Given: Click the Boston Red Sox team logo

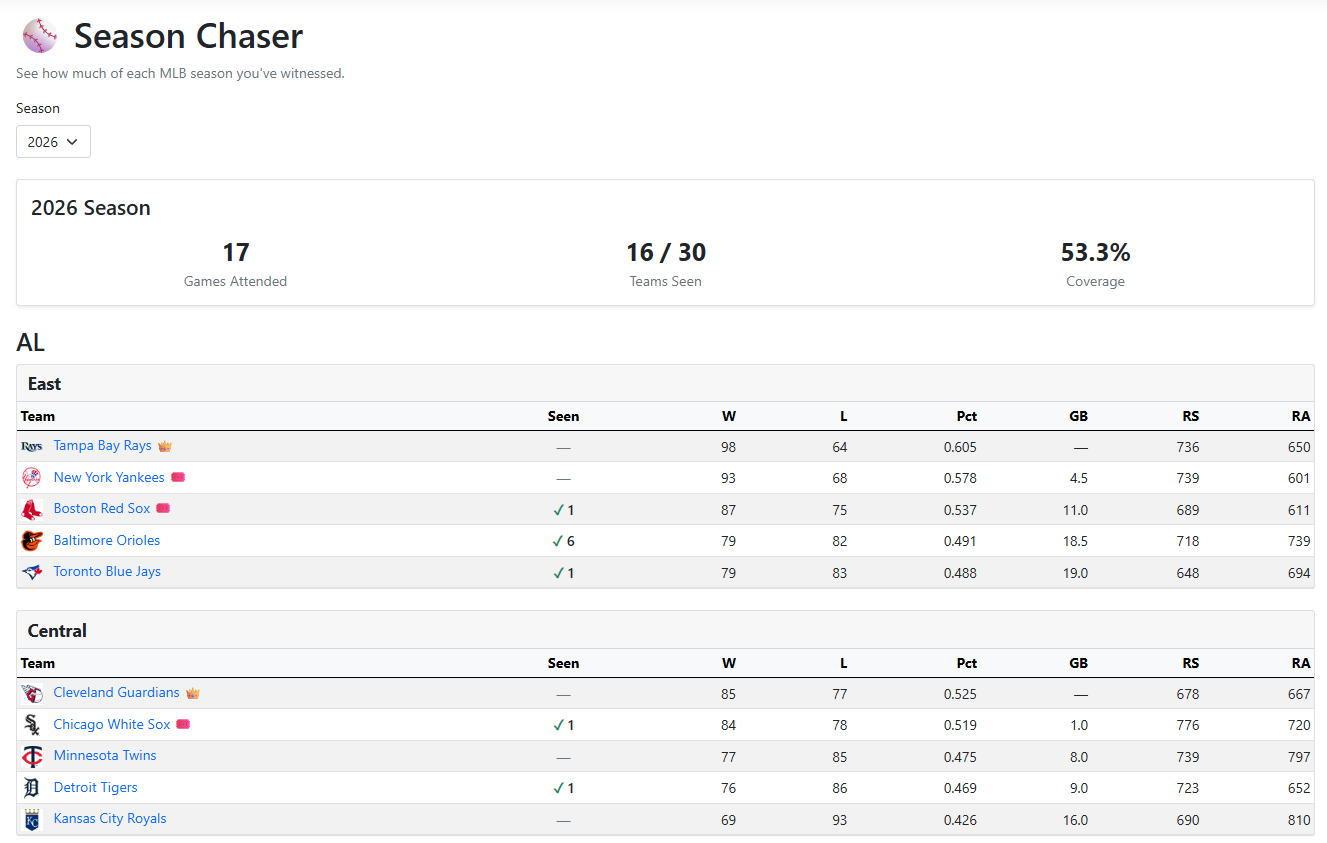Looking at the screenshot, I should (x=32, y=509).
